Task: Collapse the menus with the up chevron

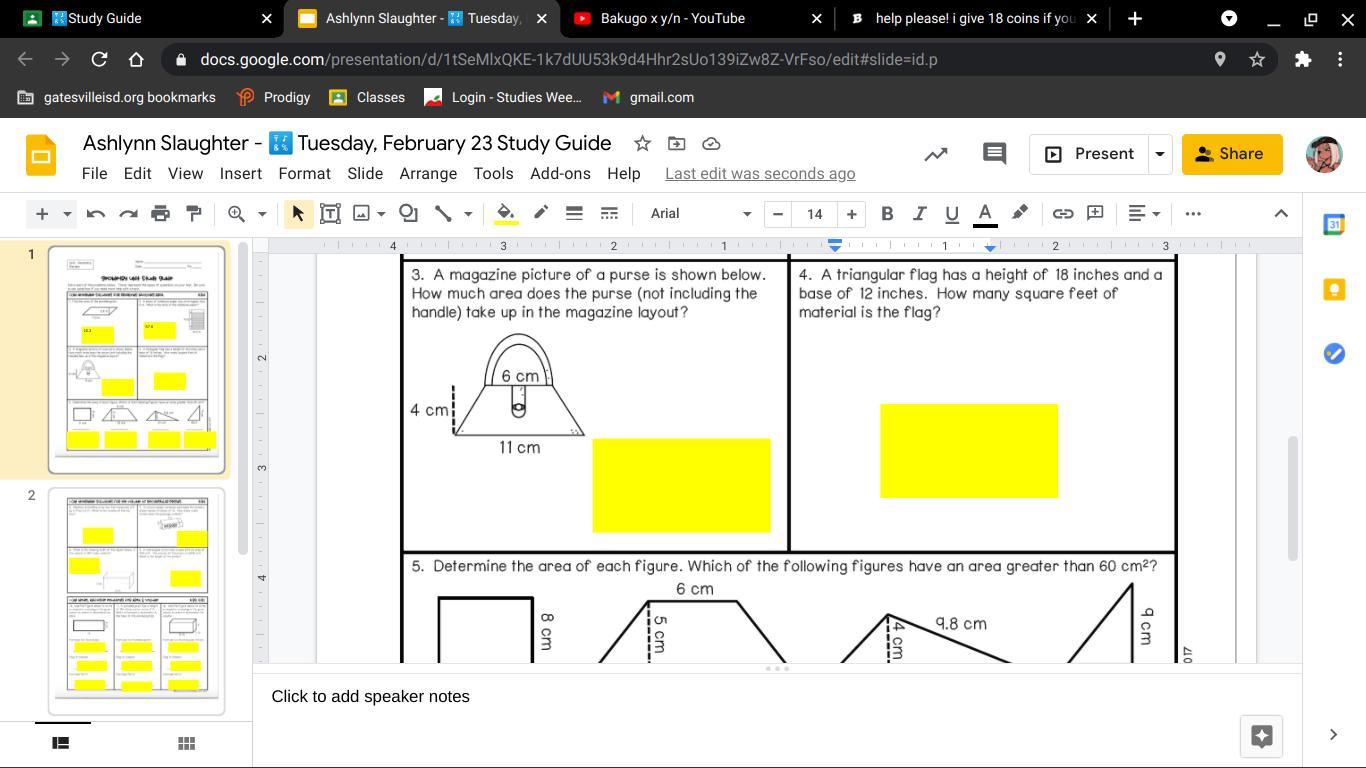Action: pyautogui.click(x=1280, y=213)
